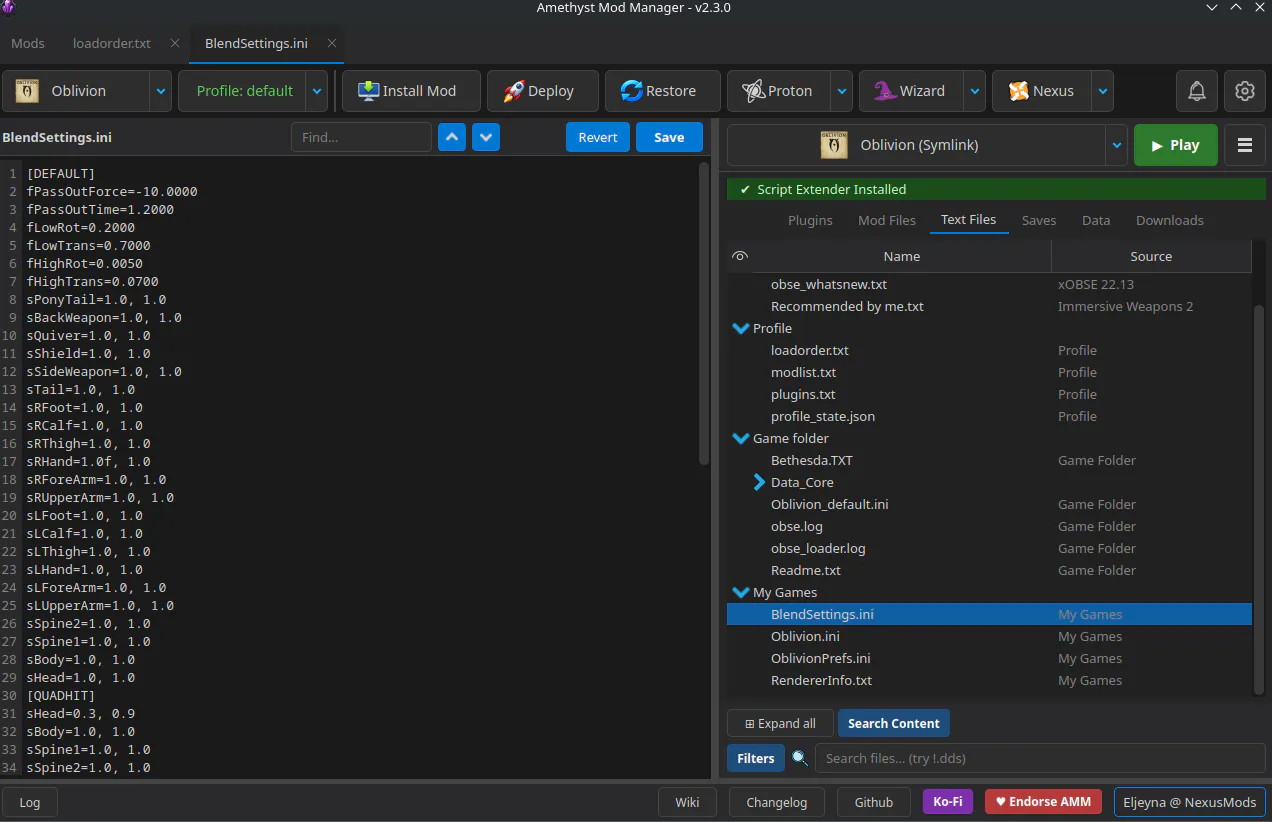Open the Ko-Fi link
The width and height of the screenshot is (1272, 822).
pyautogui.click(x=948, y=802)
